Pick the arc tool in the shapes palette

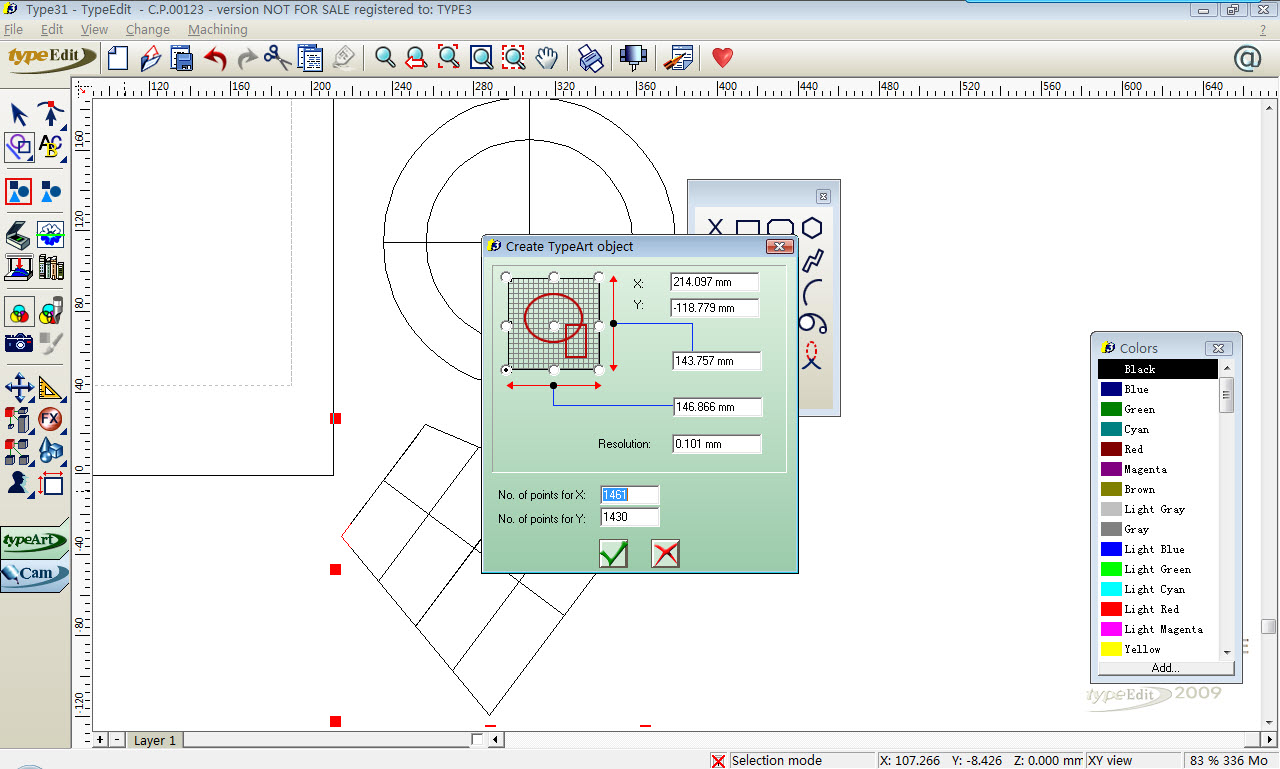[x=812, y=292]
